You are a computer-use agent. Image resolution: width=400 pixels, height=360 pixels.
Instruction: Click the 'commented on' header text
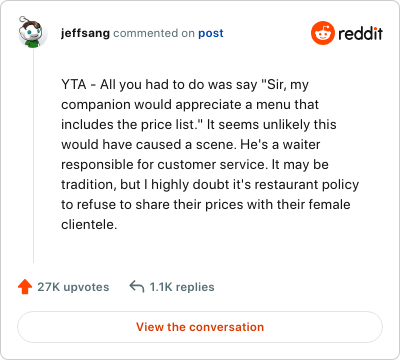click(154, 33)
